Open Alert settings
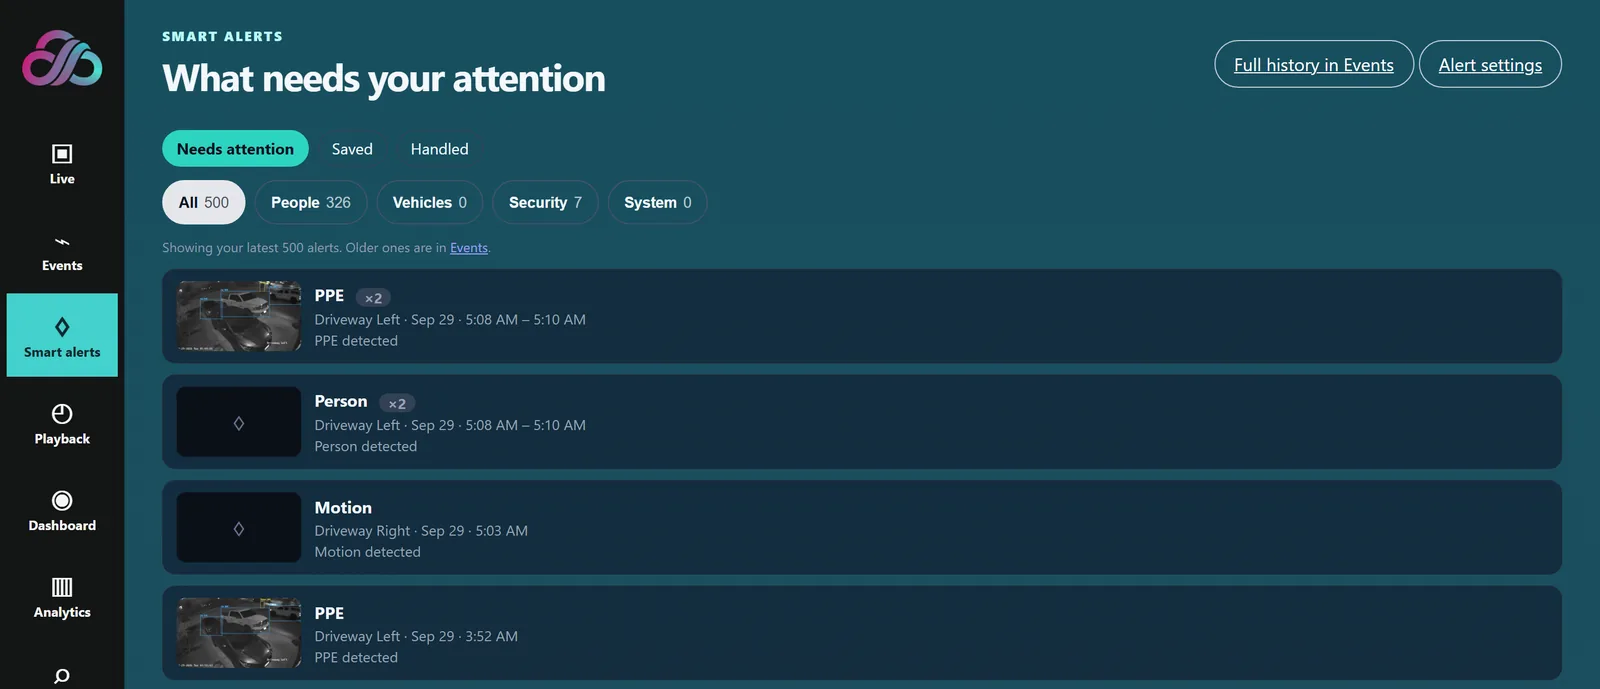Image resolution: width=1600 pixels, height=689 pixels. tap(1490, 64)
